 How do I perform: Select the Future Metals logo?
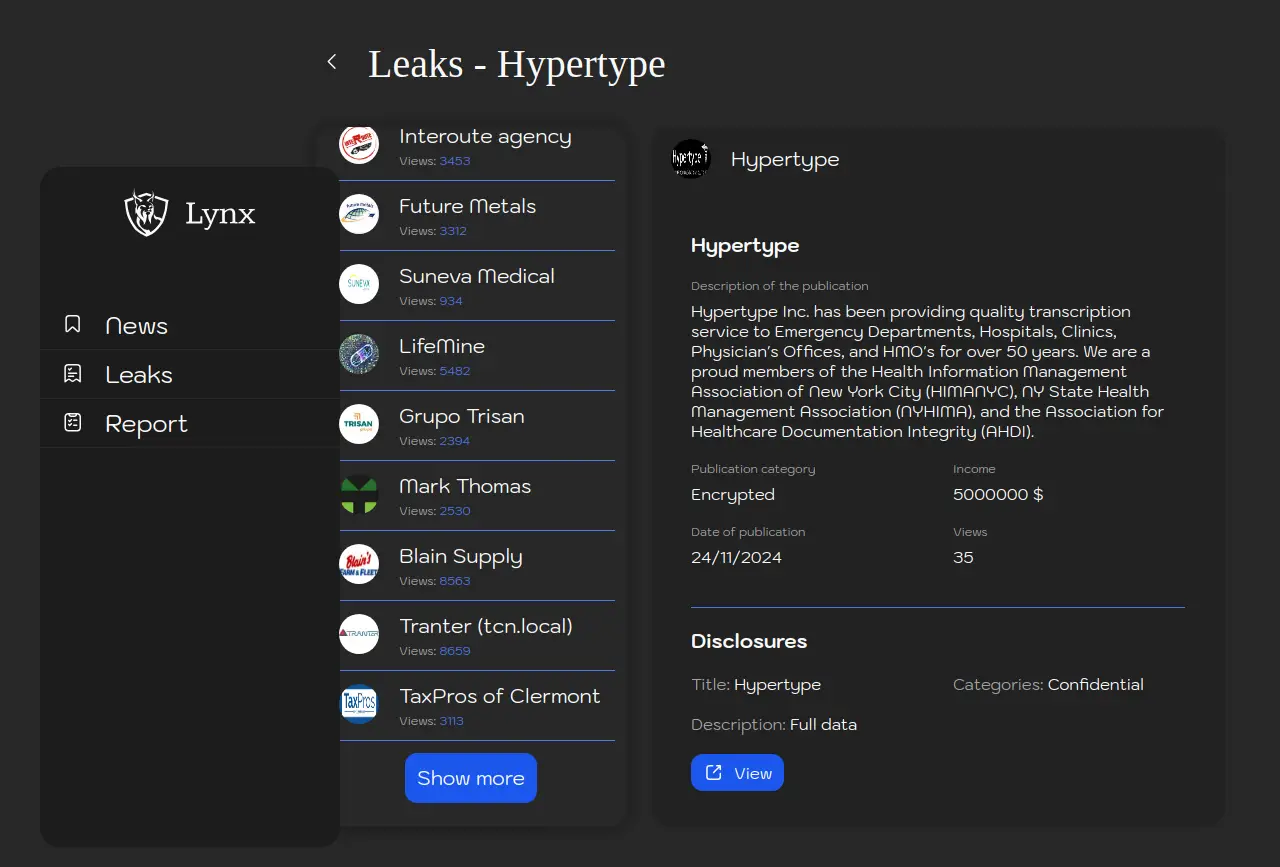359,214
